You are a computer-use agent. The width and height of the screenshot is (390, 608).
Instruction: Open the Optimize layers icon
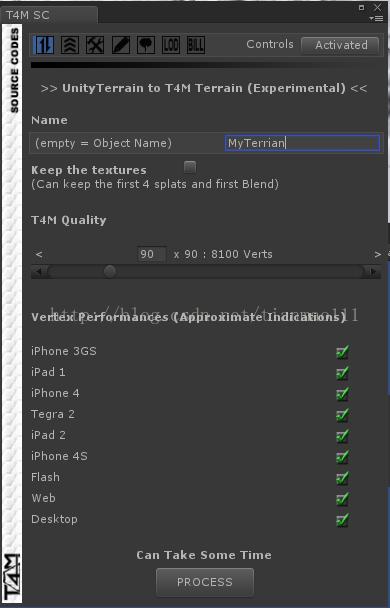click(x=70, y=45)
